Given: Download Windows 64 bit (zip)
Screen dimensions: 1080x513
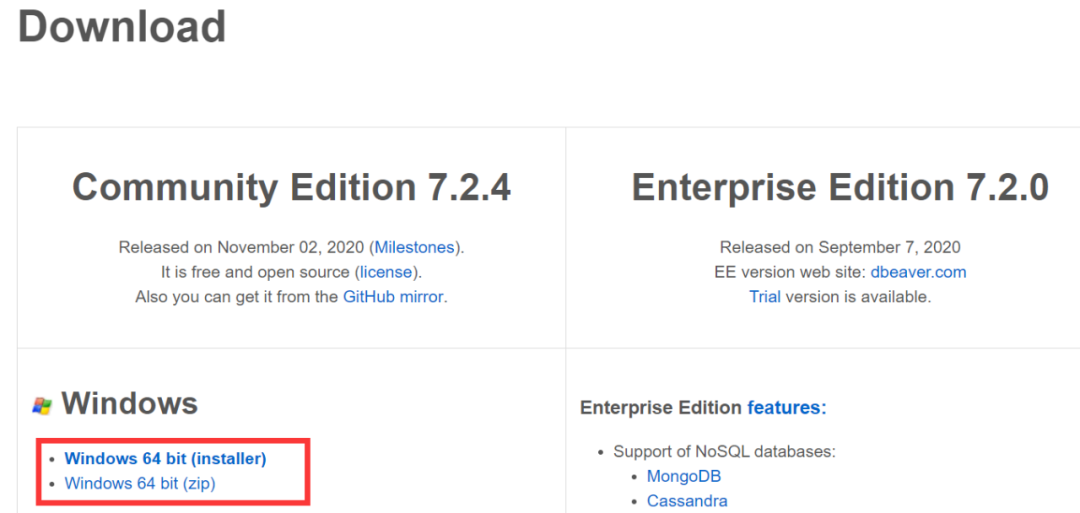Looking at the screenshot, I should pos(140,484).
